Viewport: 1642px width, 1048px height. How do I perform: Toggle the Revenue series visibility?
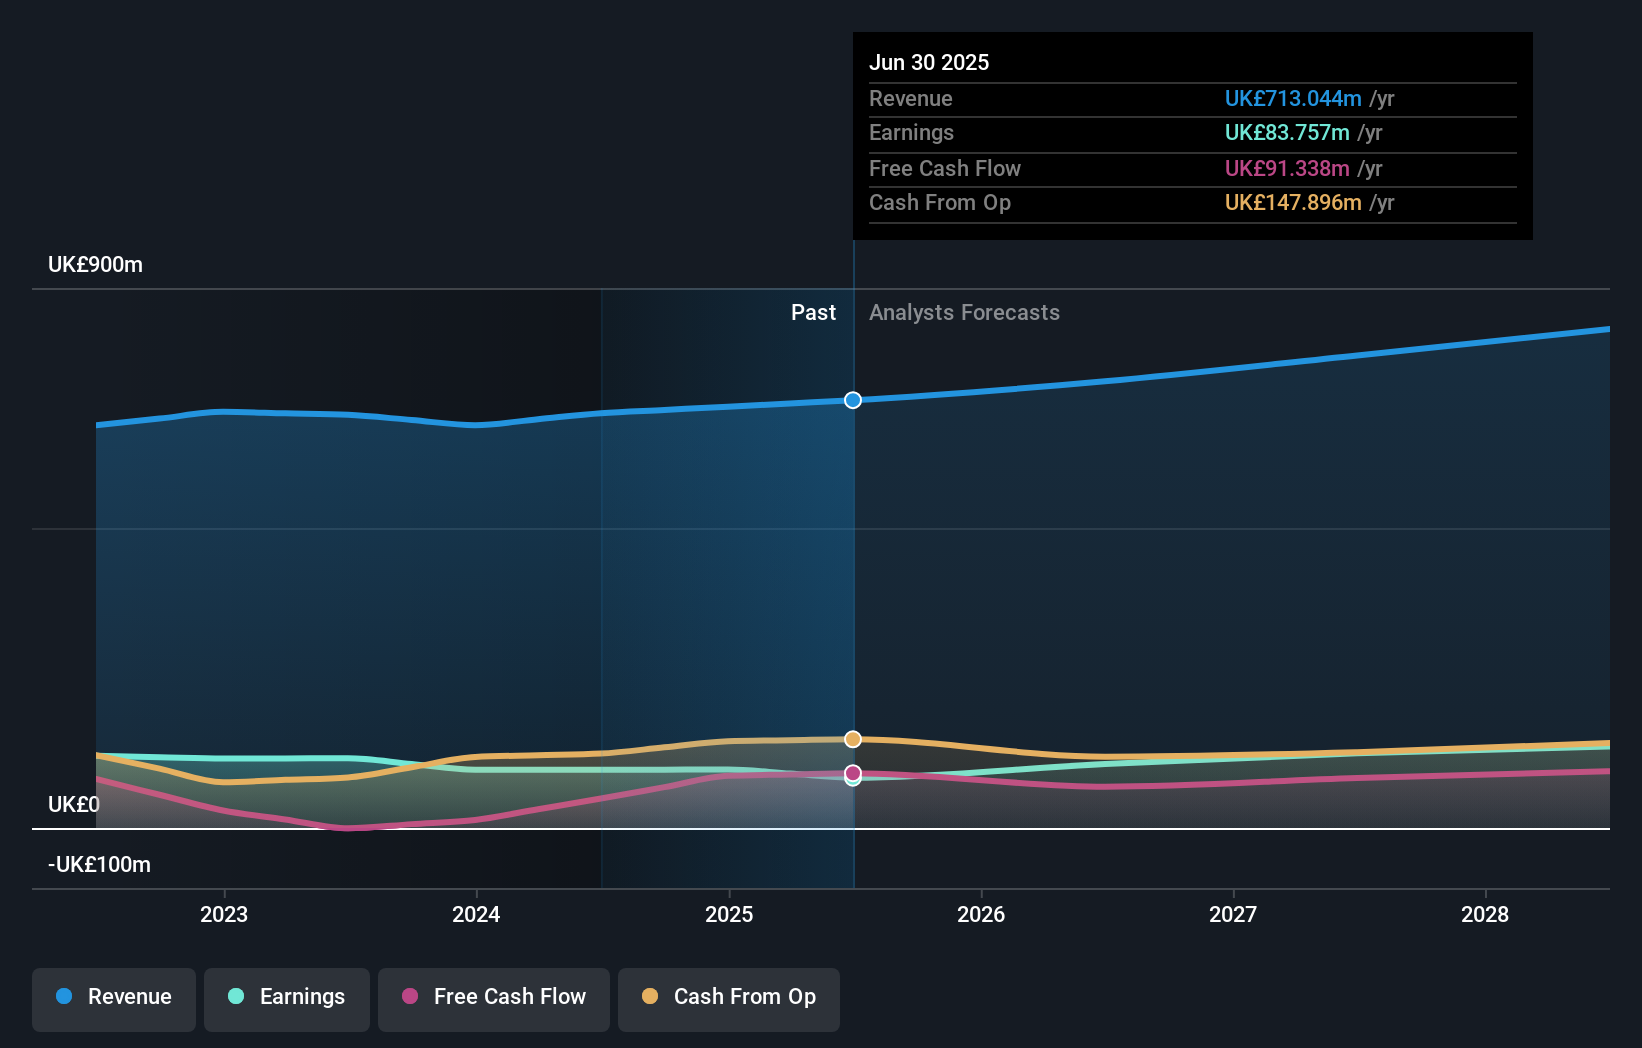pyautogui.click(x=113, y=999)
